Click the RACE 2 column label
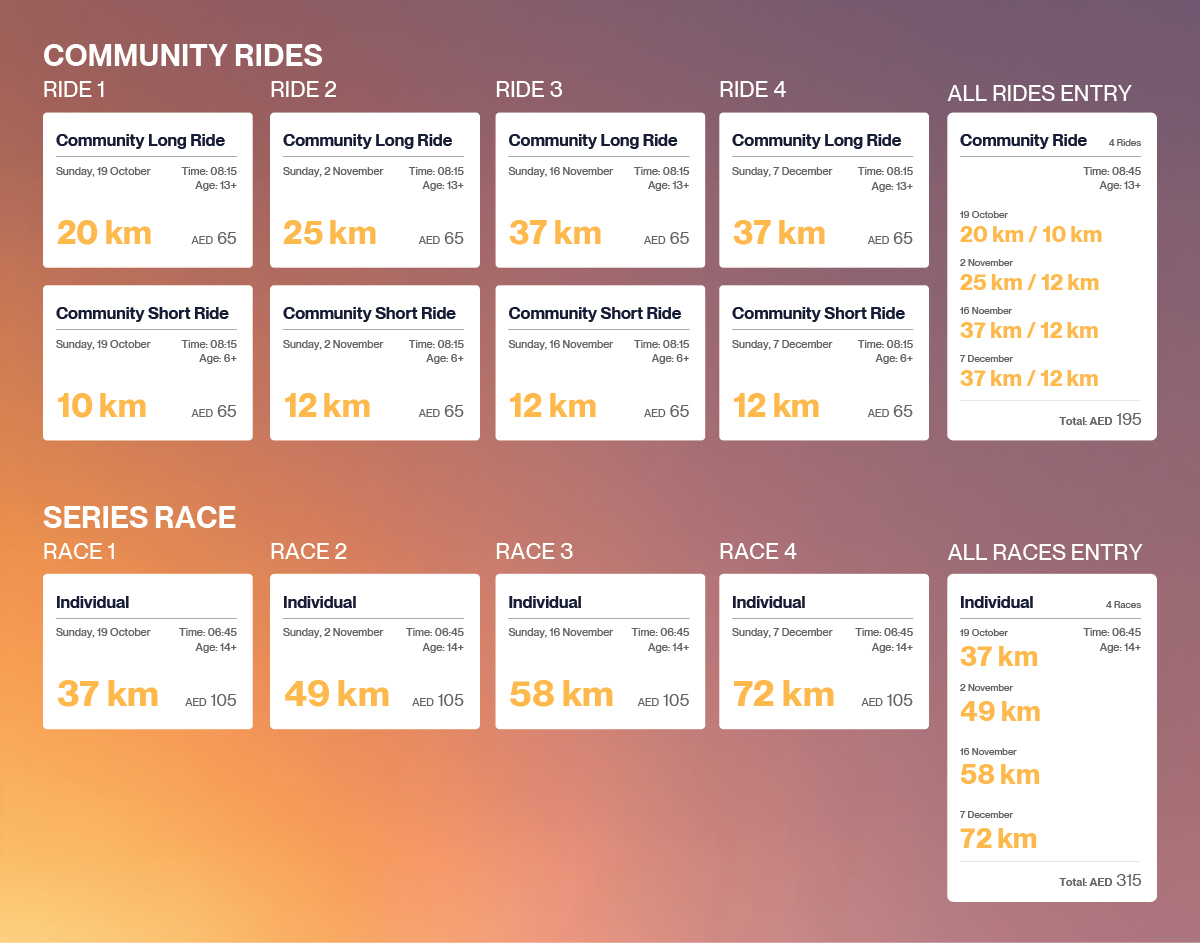Viewport: 1200px width, 943px height. [x=308, y=552]
